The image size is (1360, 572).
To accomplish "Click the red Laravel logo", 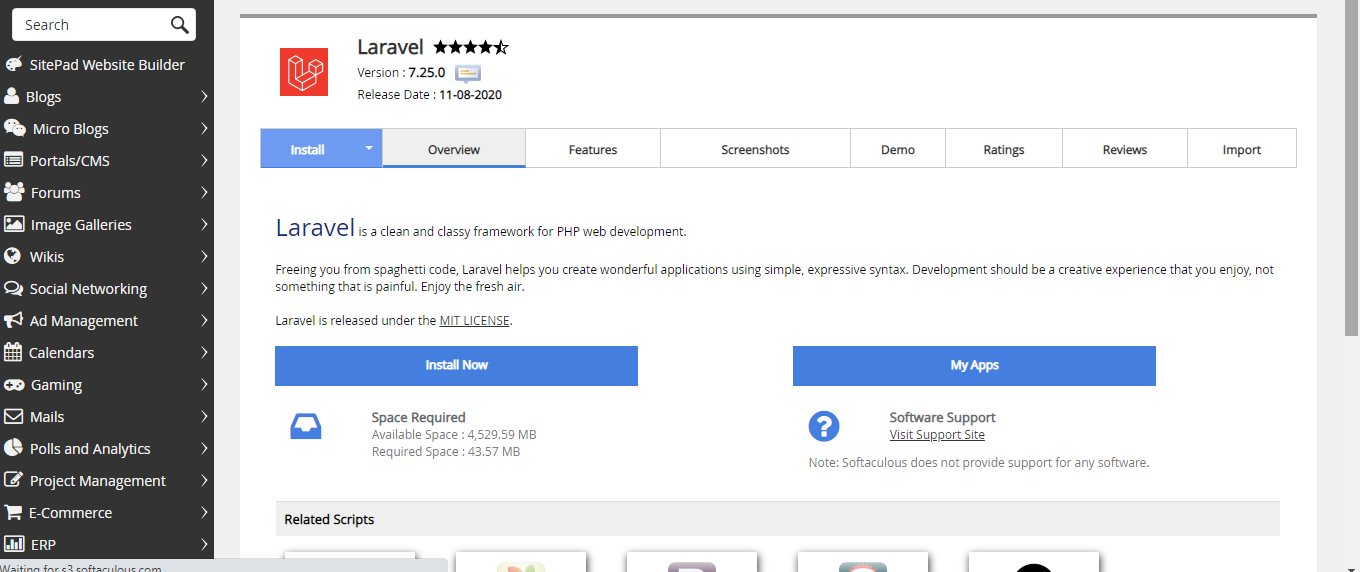I will coord(304,72).
